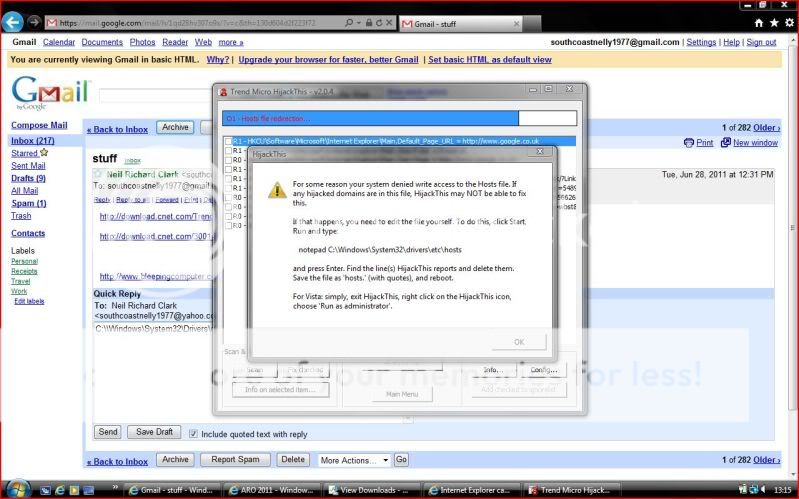Click Compose Mail link
This screenshot has width=799, height=499.
(39, 125)
